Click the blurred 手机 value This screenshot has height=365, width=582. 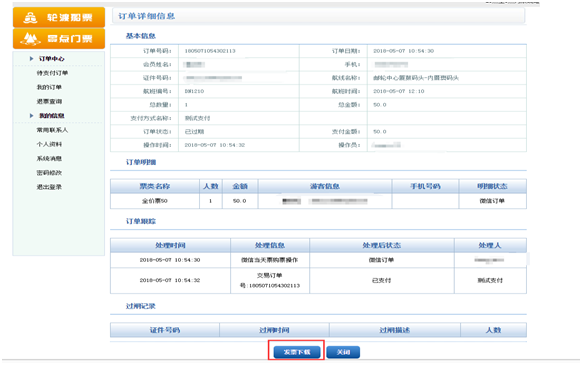click(391, 65)
